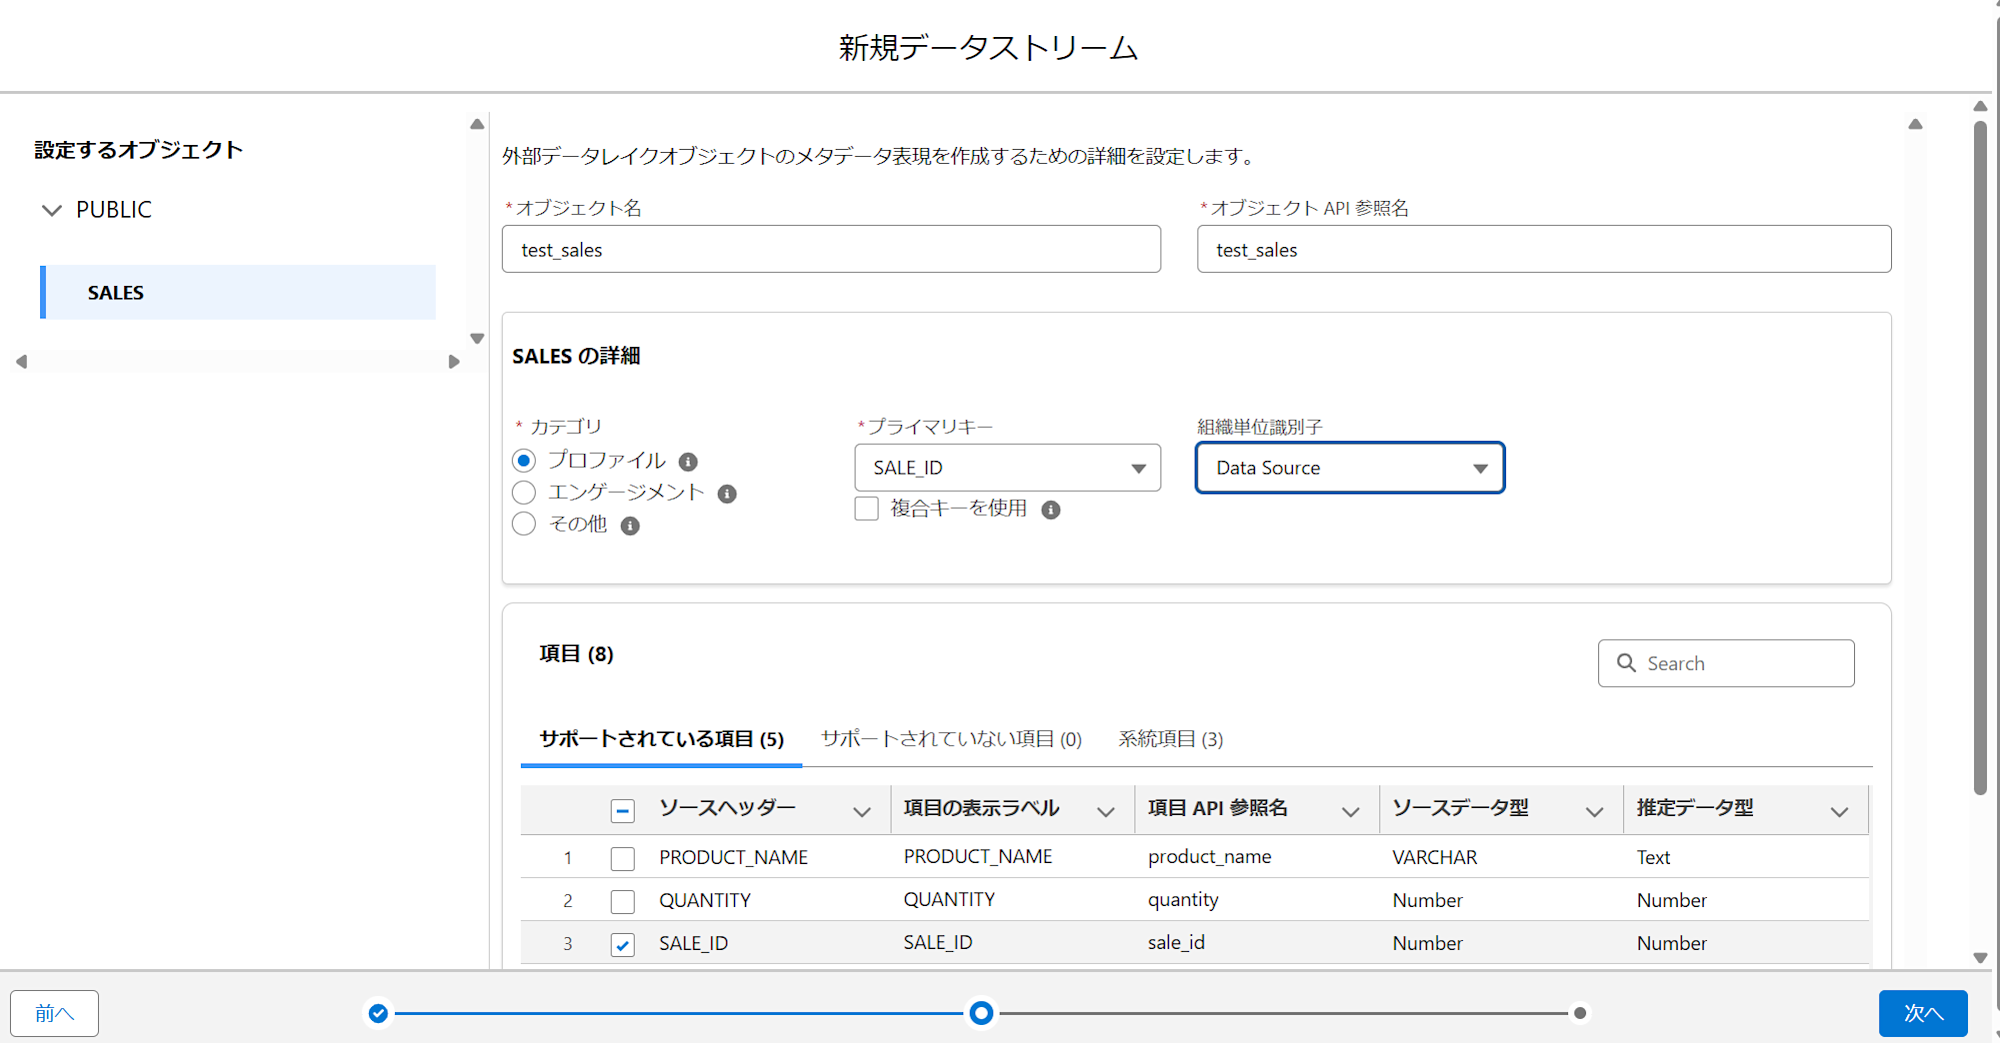Enable the 複合キーを使用 checkbox
The height and width of the screenshot is (1043, 2000).
867,509
